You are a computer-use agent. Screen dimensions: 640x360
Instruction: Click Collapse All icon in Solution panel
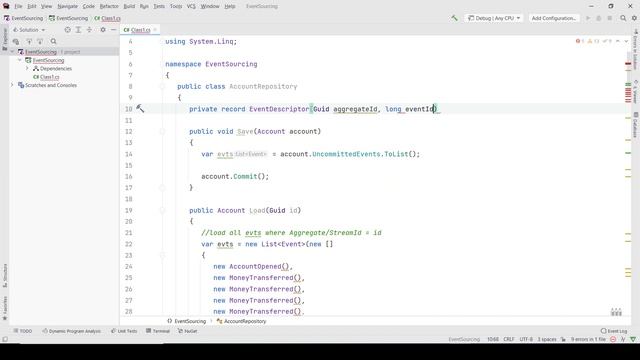(89, 30)
